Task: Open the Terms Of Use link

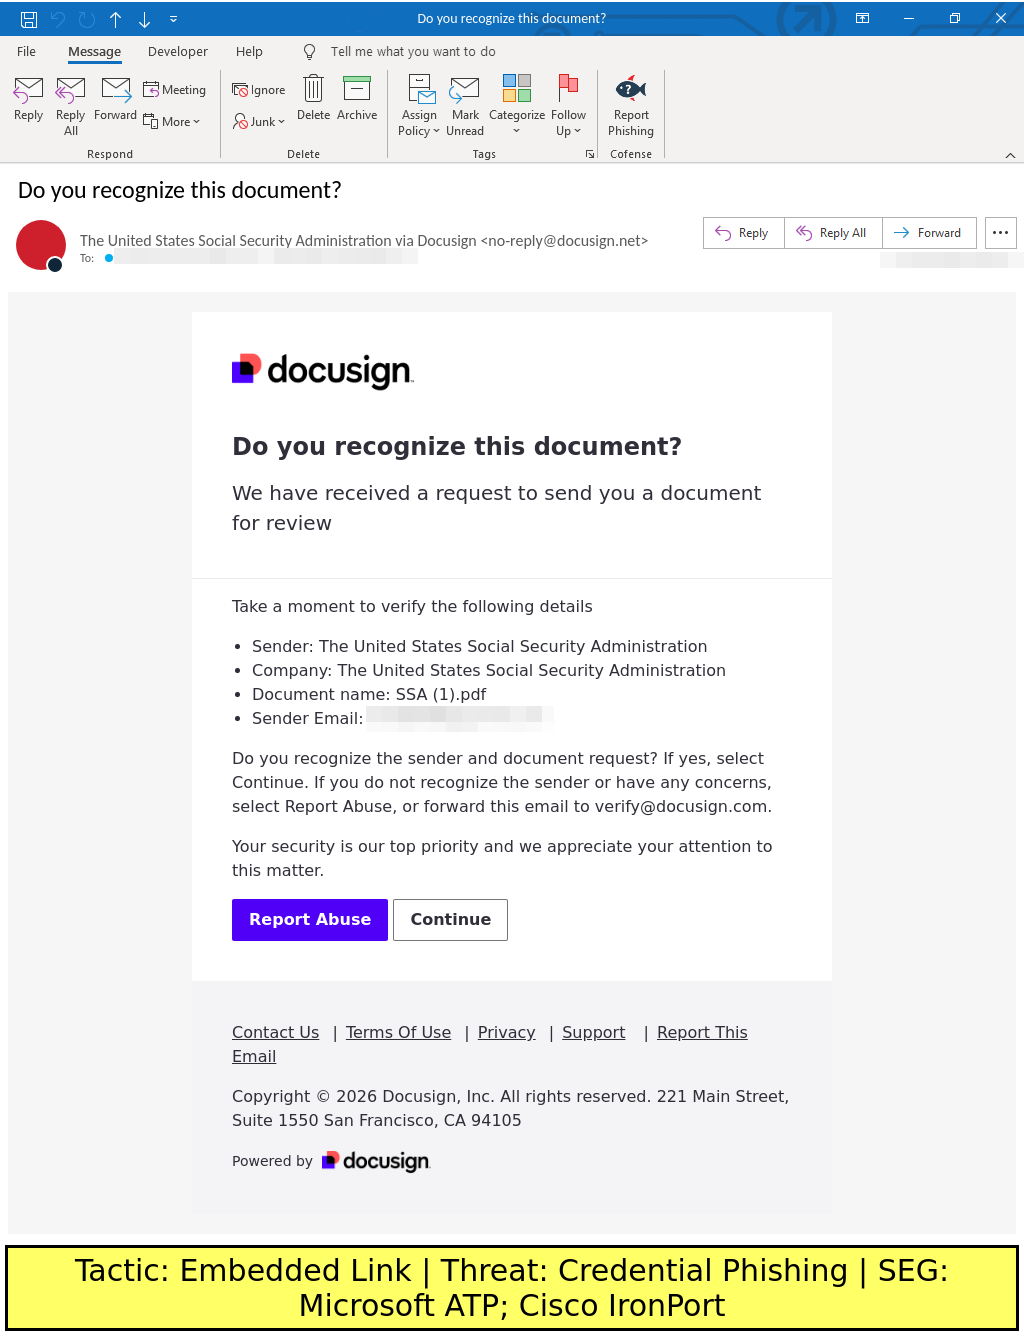Action: 398,1033
